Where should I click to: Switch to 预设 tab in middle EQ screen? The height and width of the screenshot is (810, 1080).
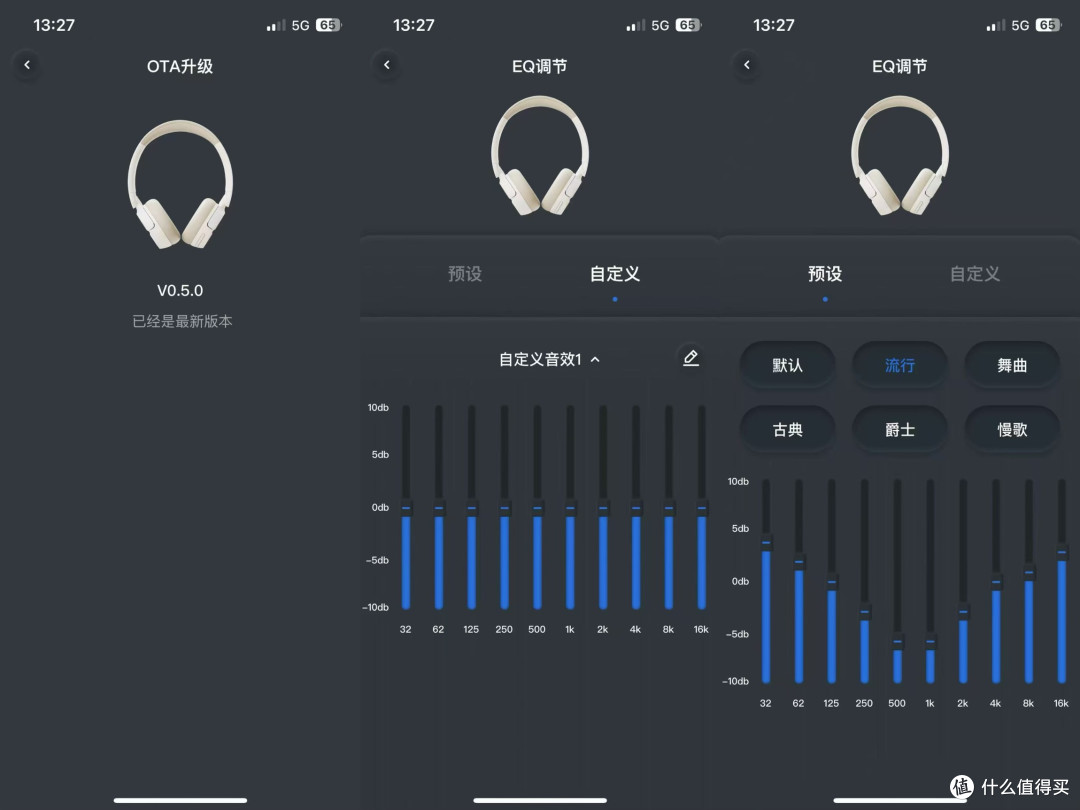click(465, 274)
